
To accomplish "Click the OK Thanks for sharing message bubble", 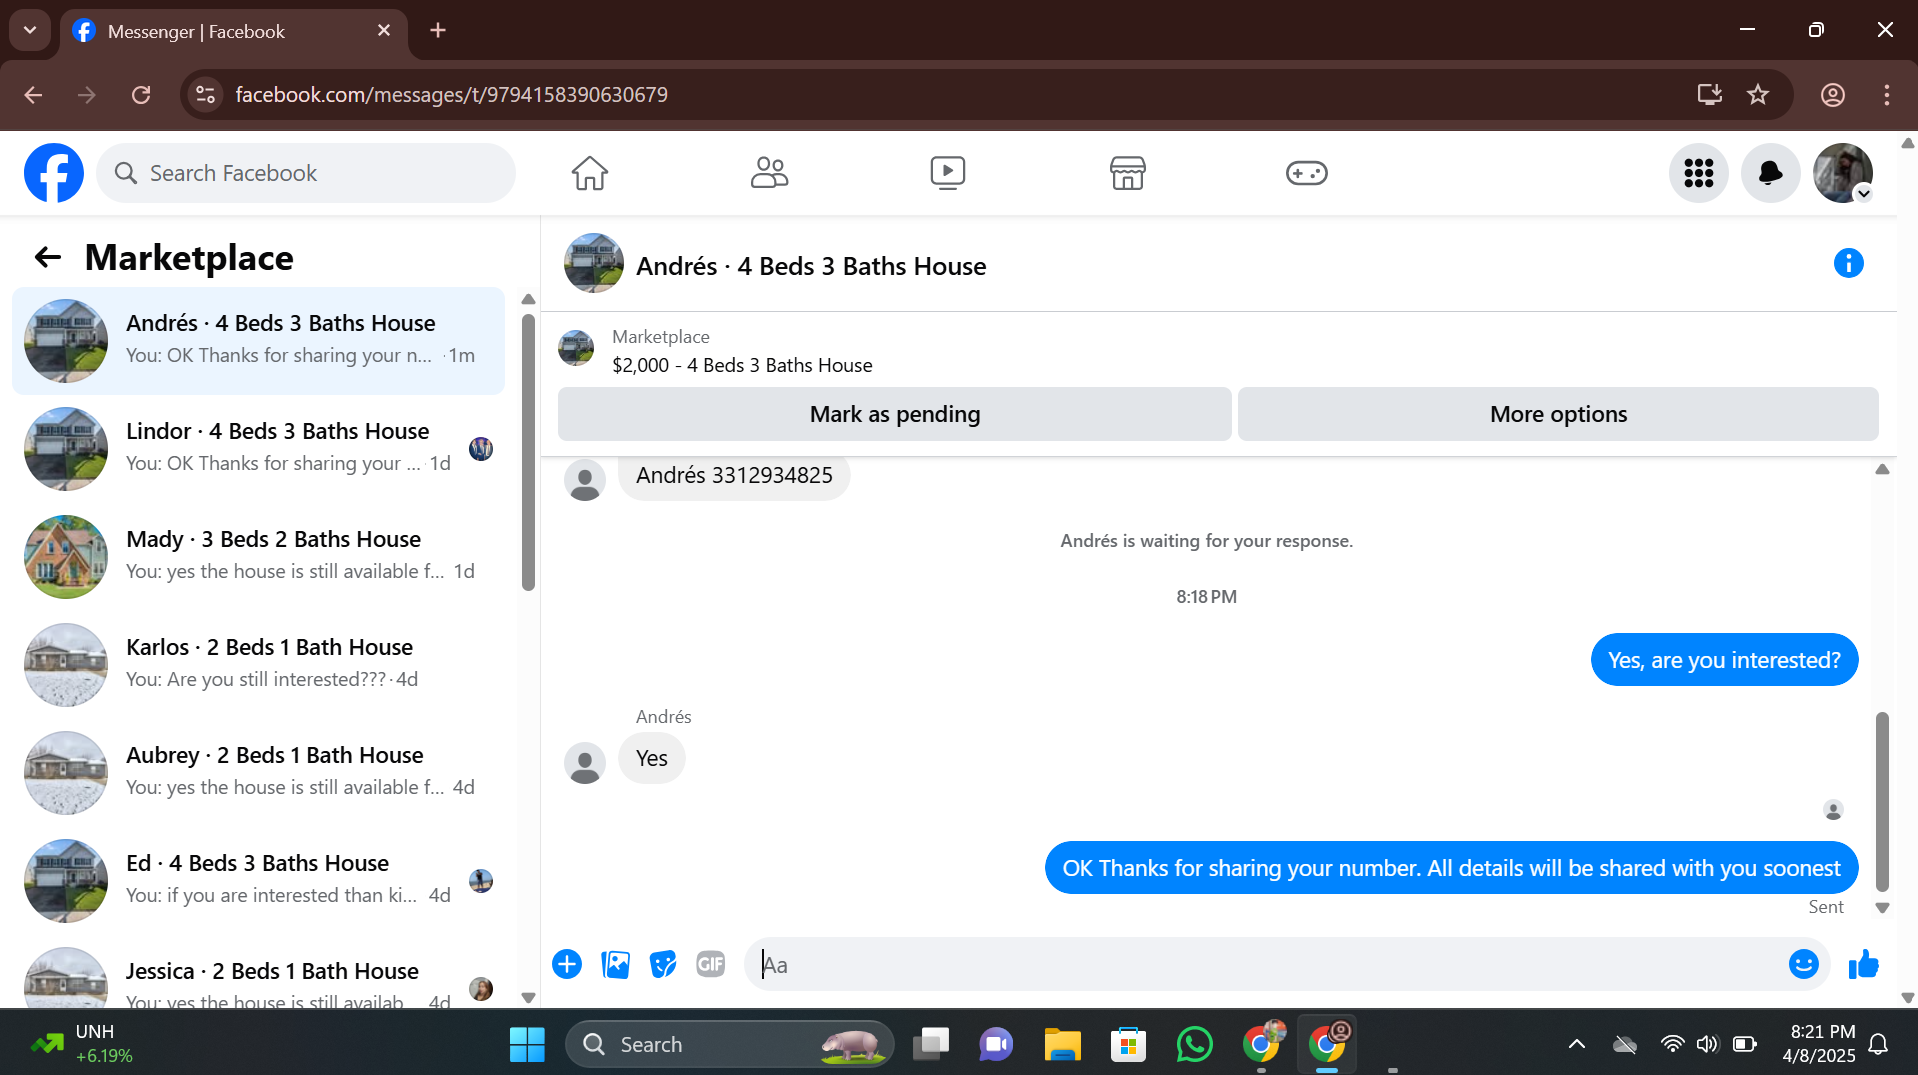I will click(x=1451, y=868).
